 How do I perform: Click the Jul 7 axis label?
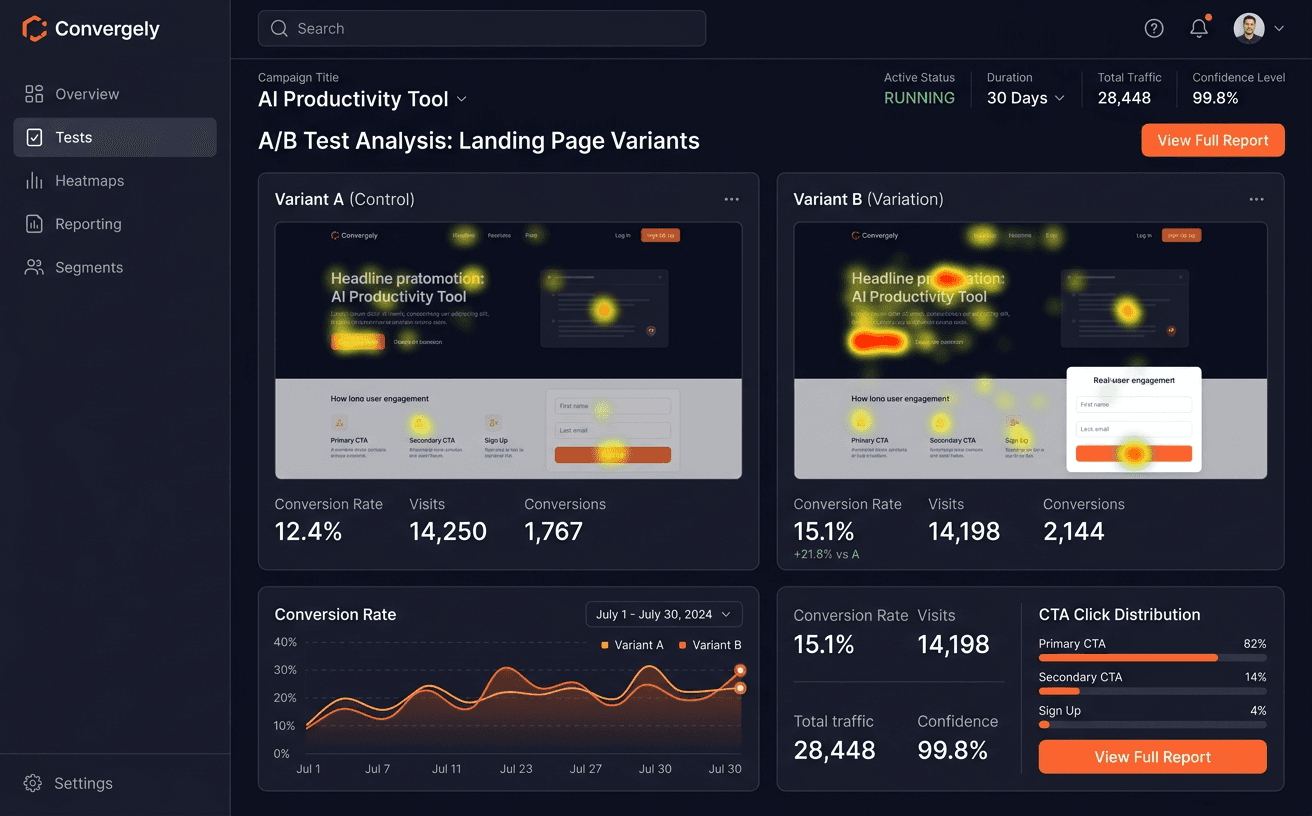coord(378,769)
